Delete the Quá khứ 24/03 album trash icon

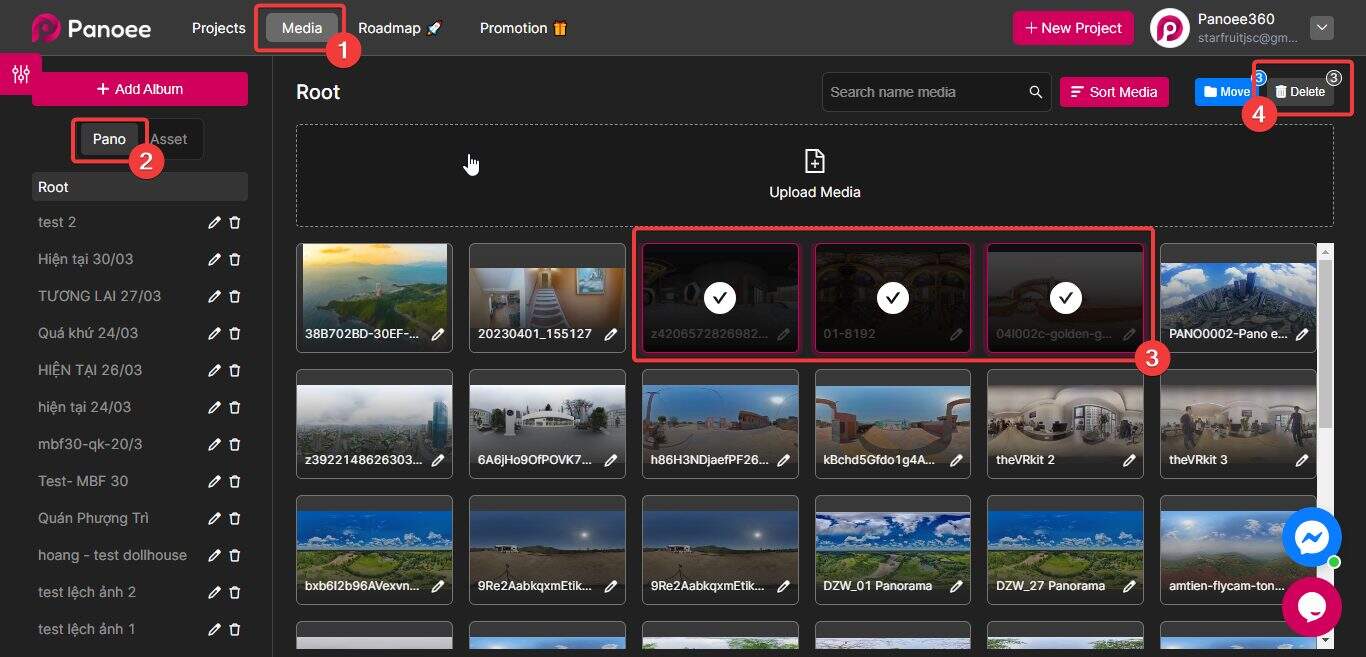pyautogui.click(x=235, y=333)
